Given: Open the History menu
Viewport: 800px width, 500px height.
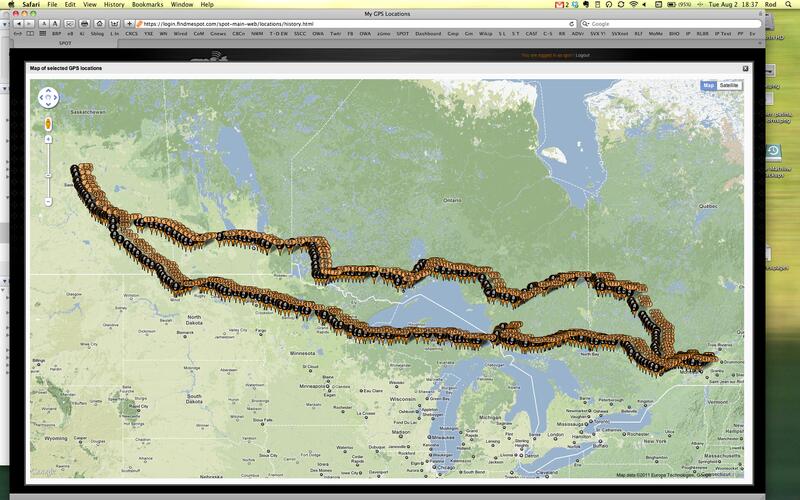Looking at the screenshot, I should coord(112,4).
